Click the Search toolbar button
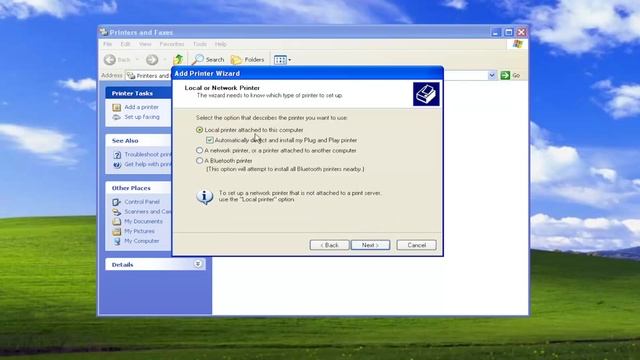Image resolution: width=640 pixels, height=360 pixels. point(209,60)
